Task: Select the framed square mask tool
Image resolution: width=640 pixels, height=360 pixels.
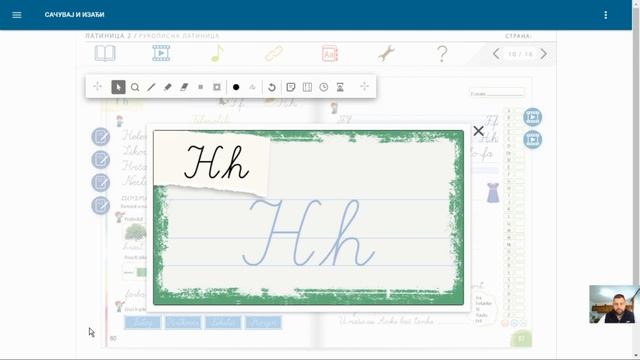Action: [217, 87]
